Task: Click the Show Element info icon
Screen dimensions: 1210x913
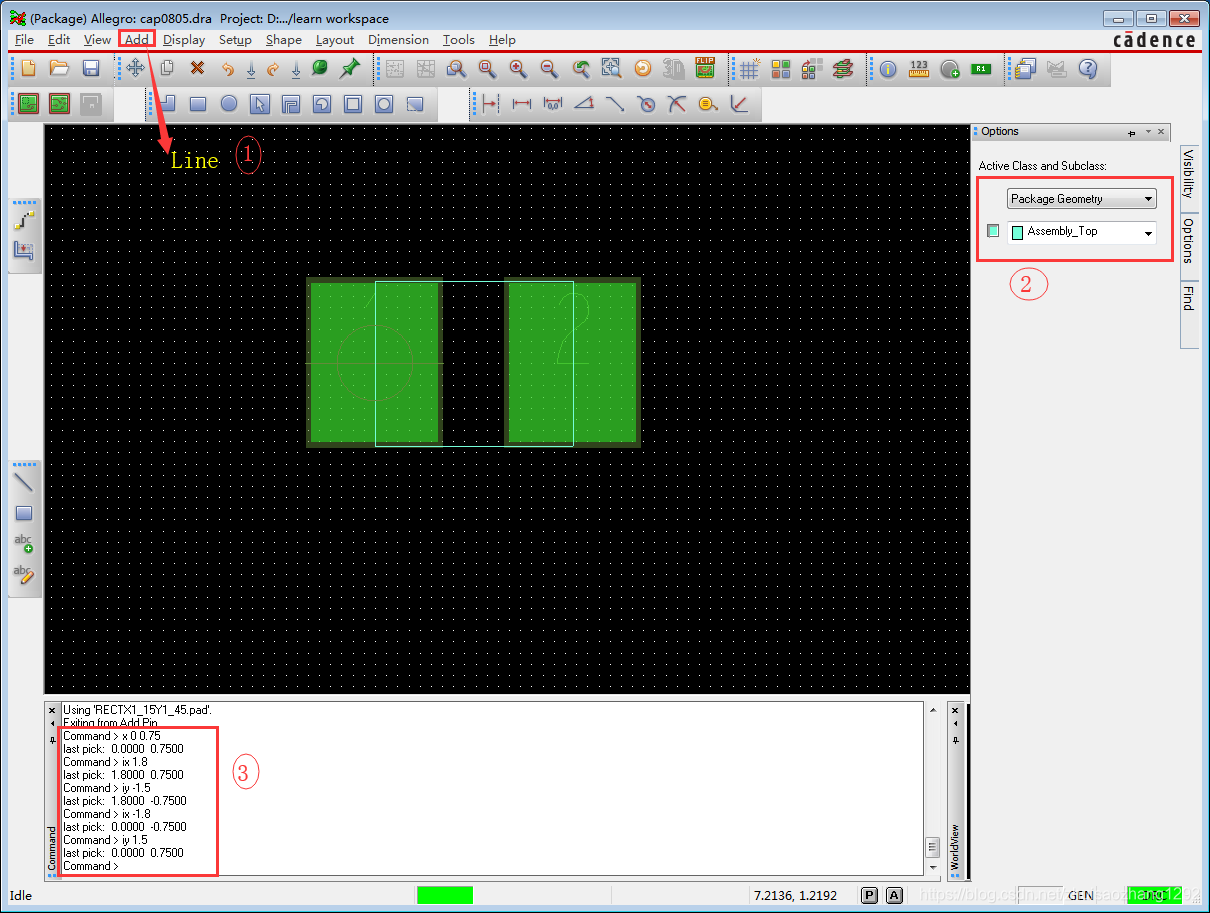Action: click(888, 68)
